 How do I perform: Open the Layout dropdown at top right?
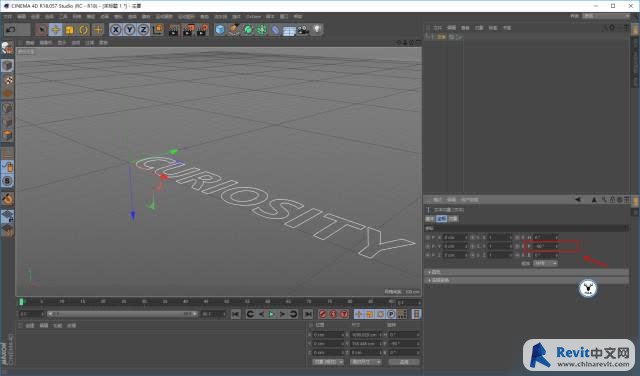[606, 16]
